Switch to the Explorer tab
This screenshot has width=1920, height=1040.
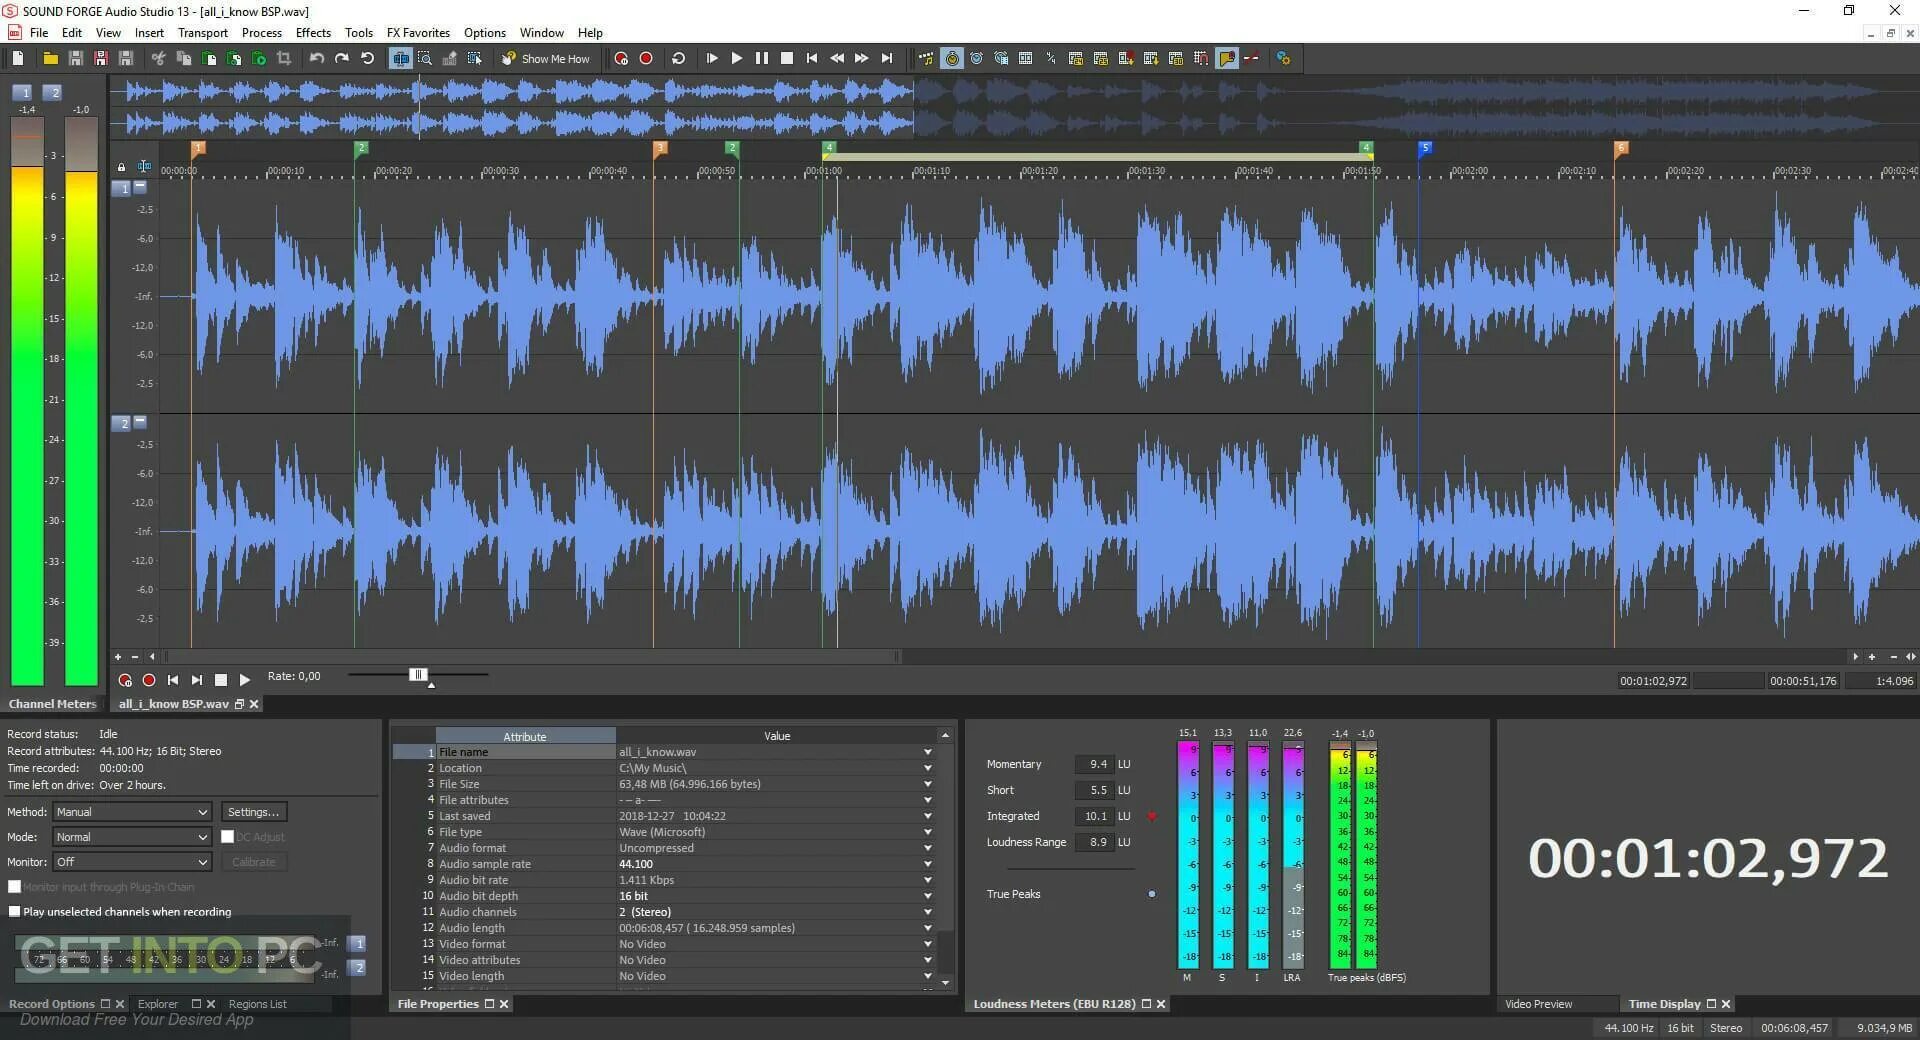click(158, 1004)
